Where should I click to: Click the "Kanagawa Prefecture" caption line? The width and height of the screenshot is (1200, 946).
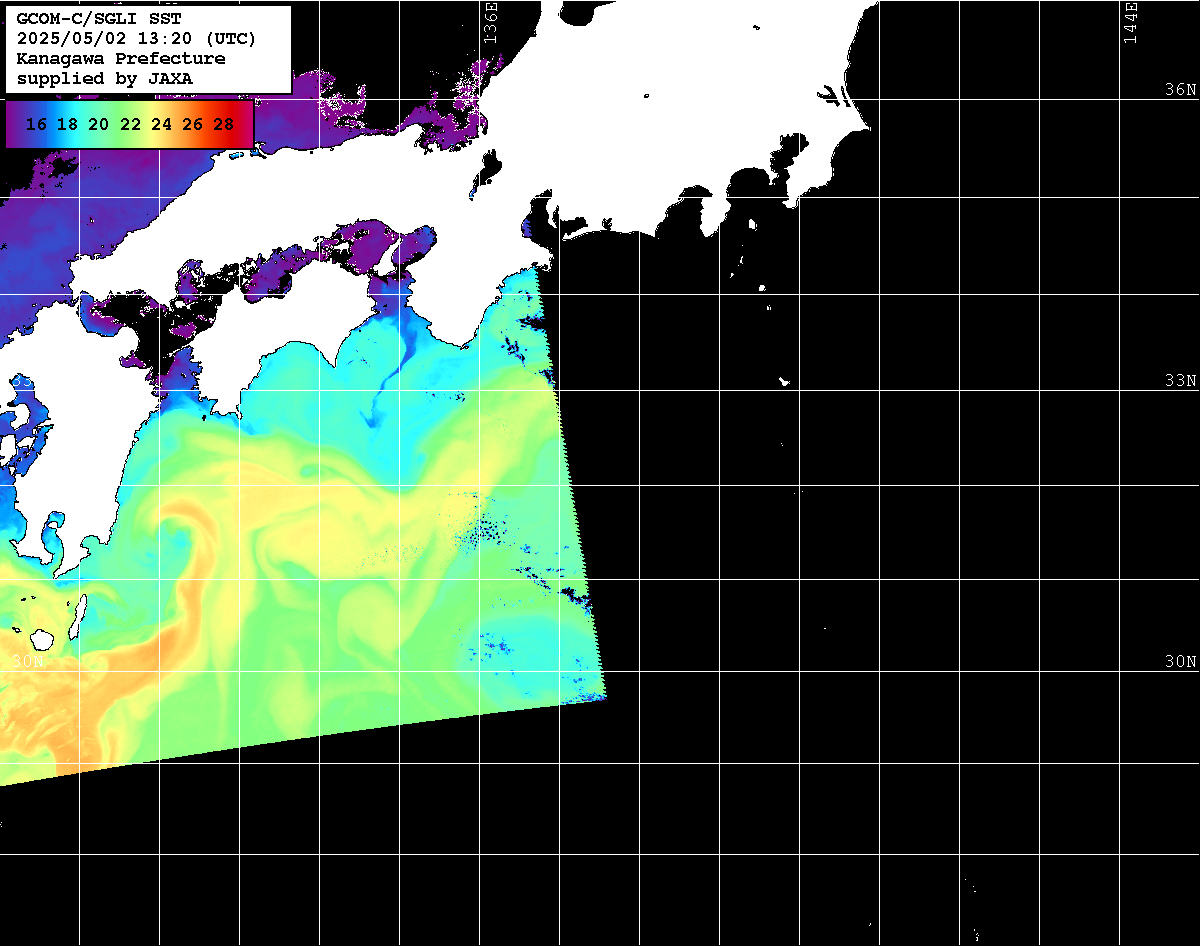[121, 59]
